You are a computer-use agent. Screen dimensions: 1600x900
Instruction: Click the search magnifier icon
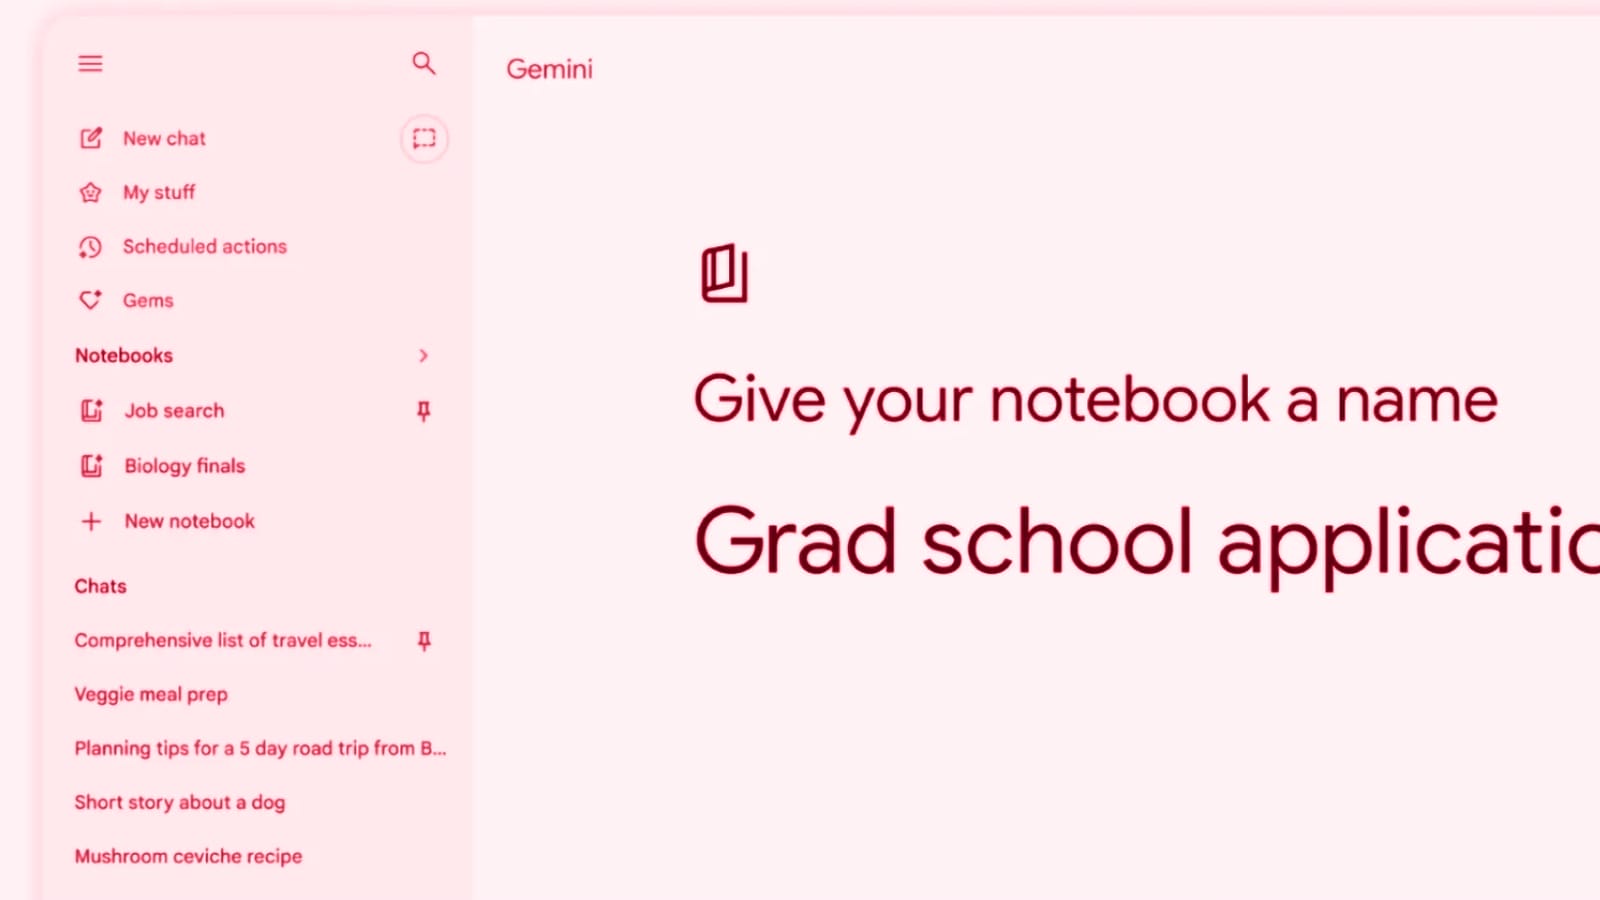[x=424, y=64]
